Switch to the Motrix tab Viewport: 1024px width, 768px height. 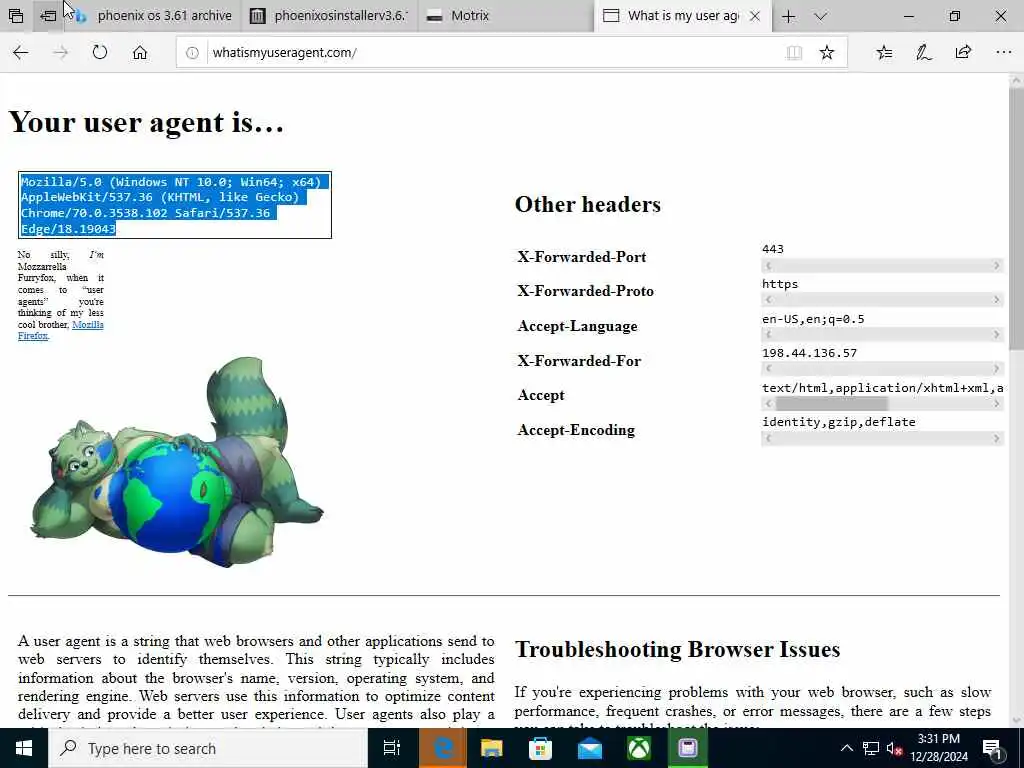pos(505,16)
